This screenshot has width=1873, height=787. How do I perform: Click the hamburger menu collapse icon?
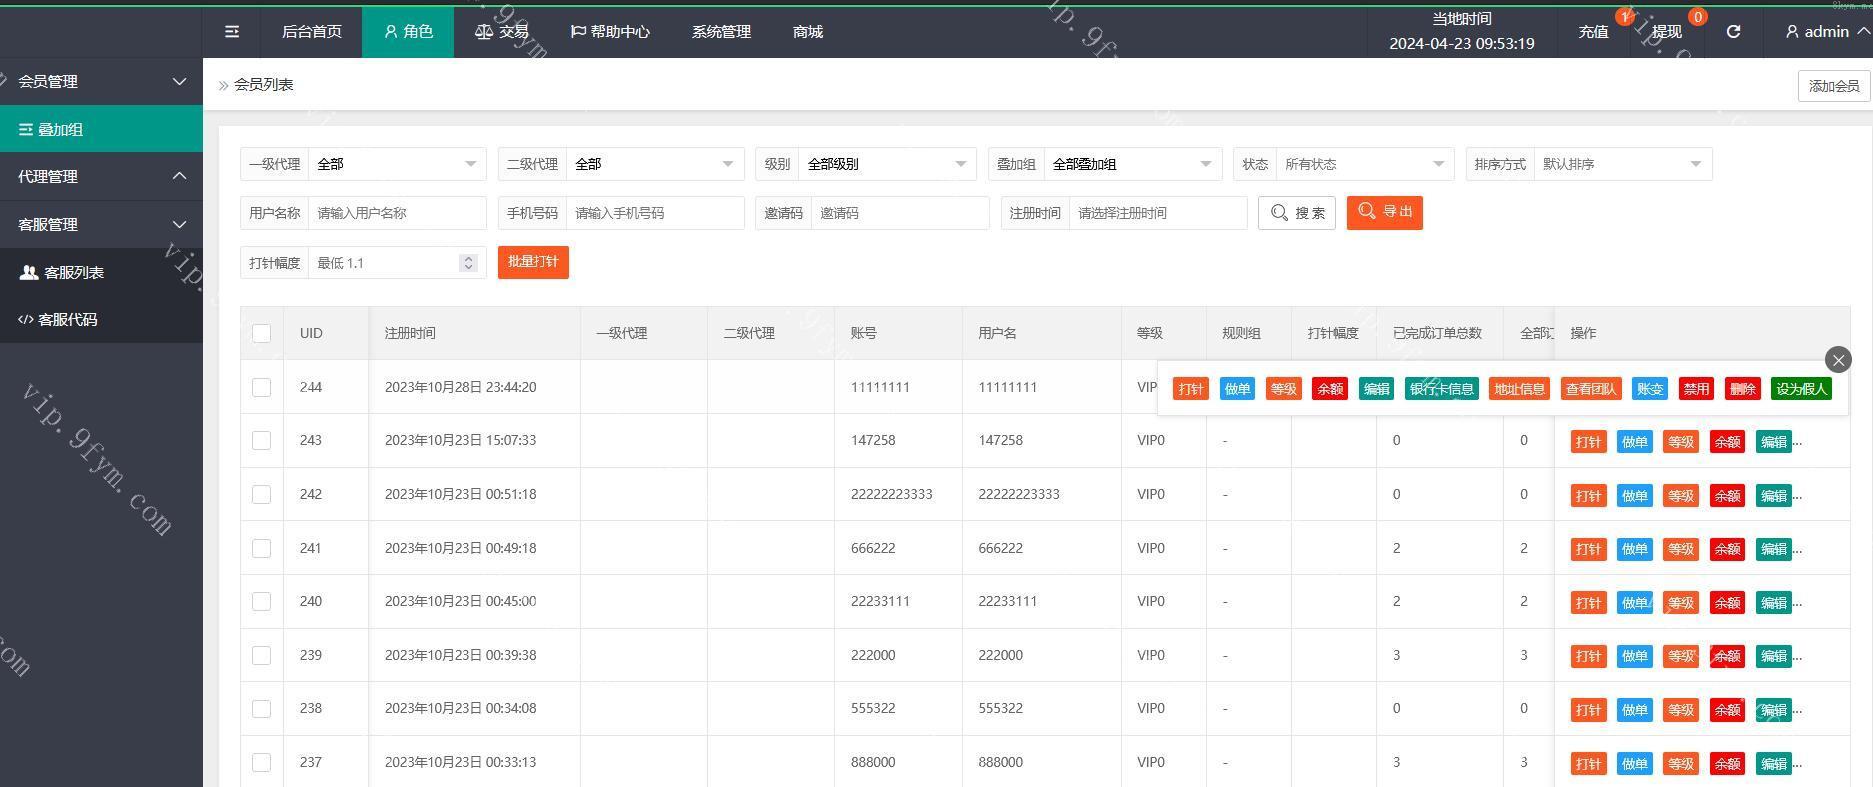232,32
